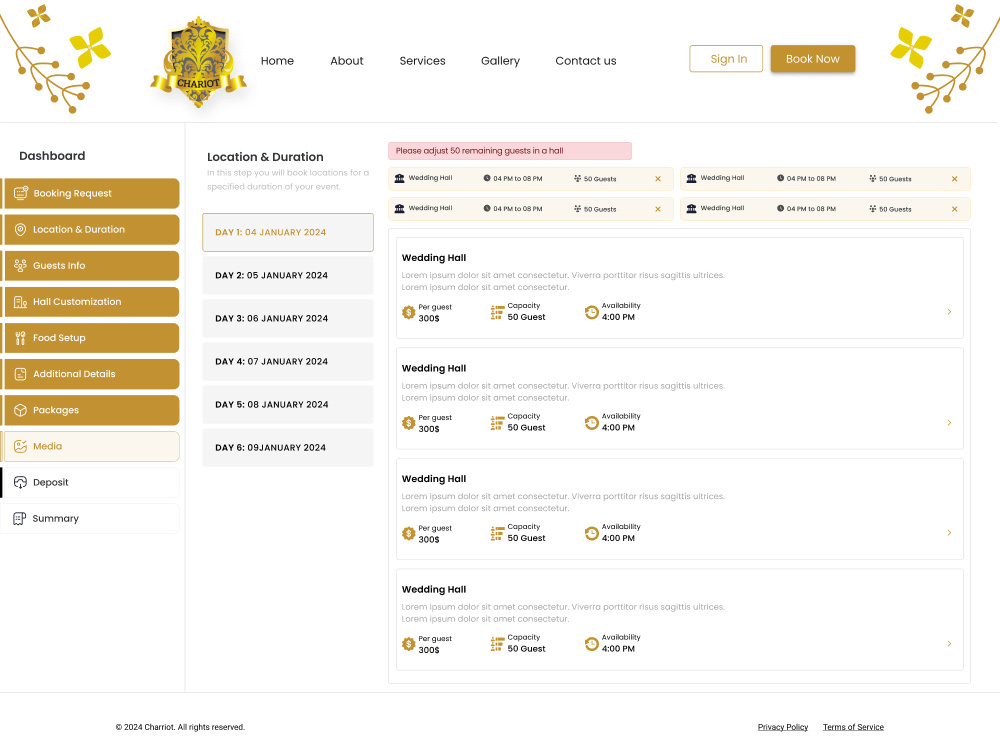Remove the bottom-left Wedding Hall booking chip
The image size is (1000, 750).
coord(658,209)
